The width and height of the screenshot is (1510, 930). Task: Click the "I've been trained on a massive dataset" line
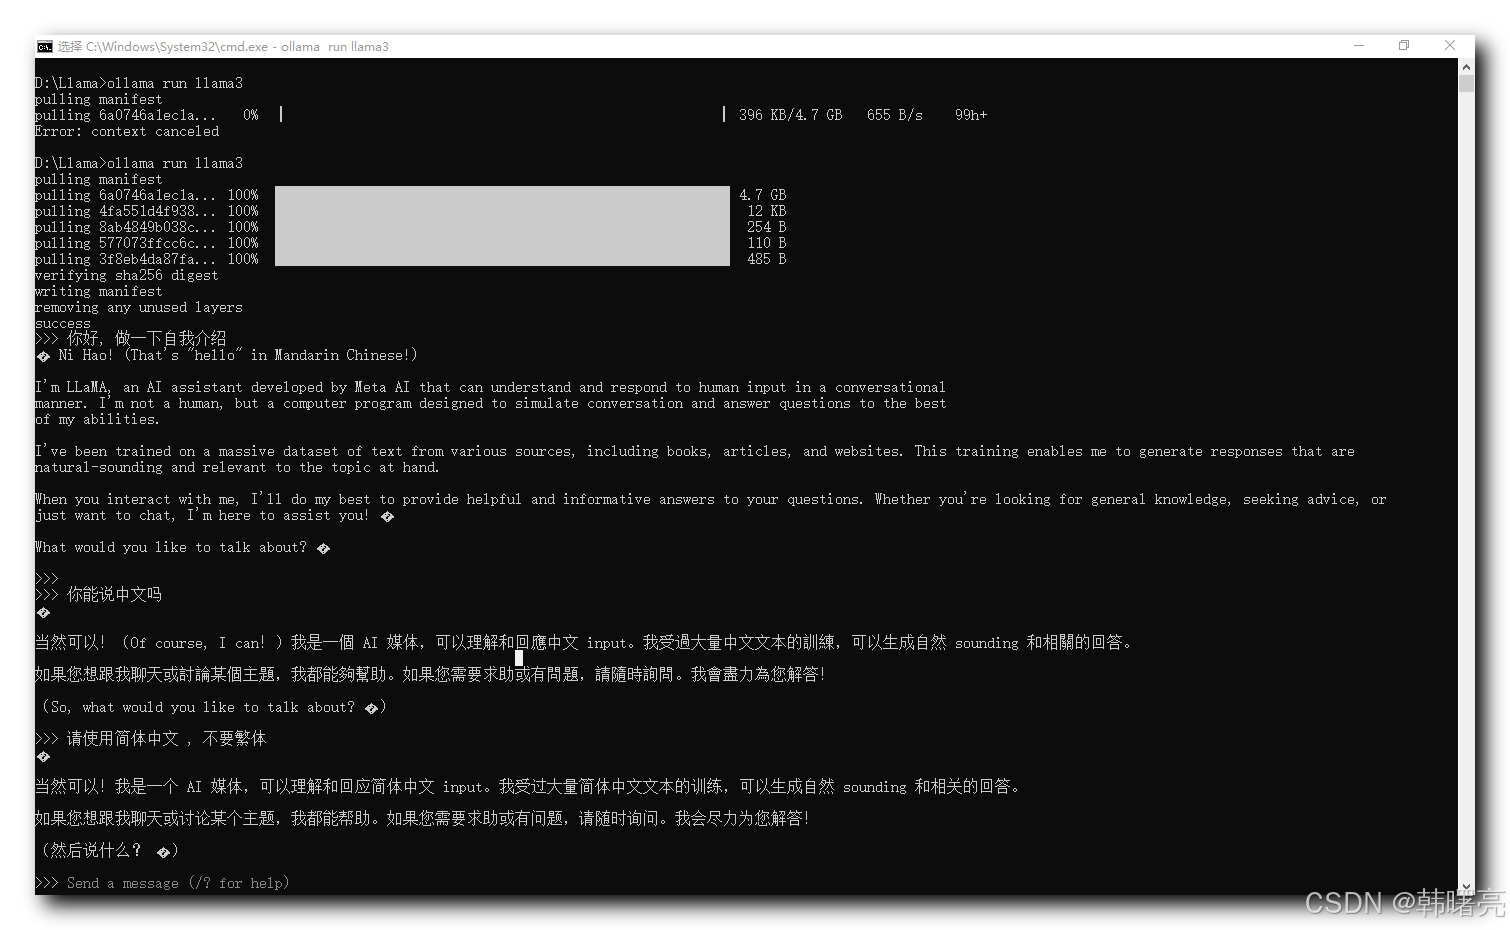(695, 451)
